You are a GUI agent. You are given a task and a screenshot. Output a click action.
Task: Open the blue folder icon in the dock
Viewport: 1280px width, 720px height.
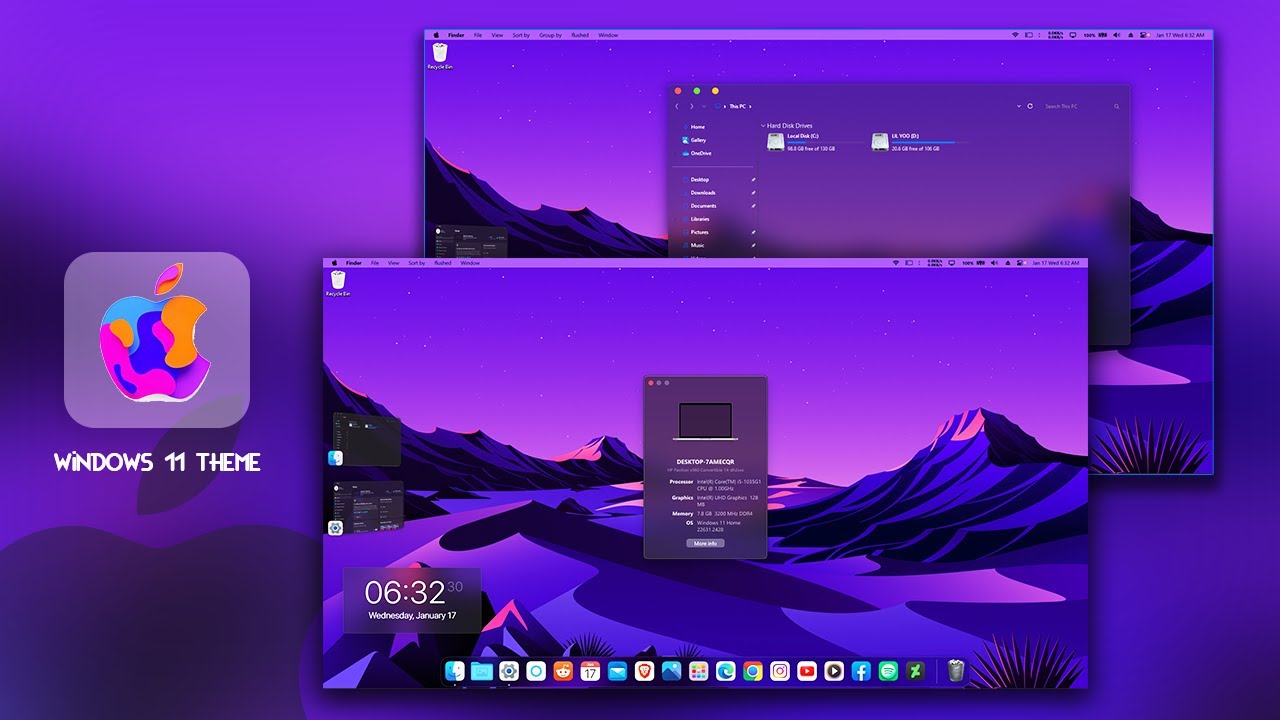pos(482,671)
